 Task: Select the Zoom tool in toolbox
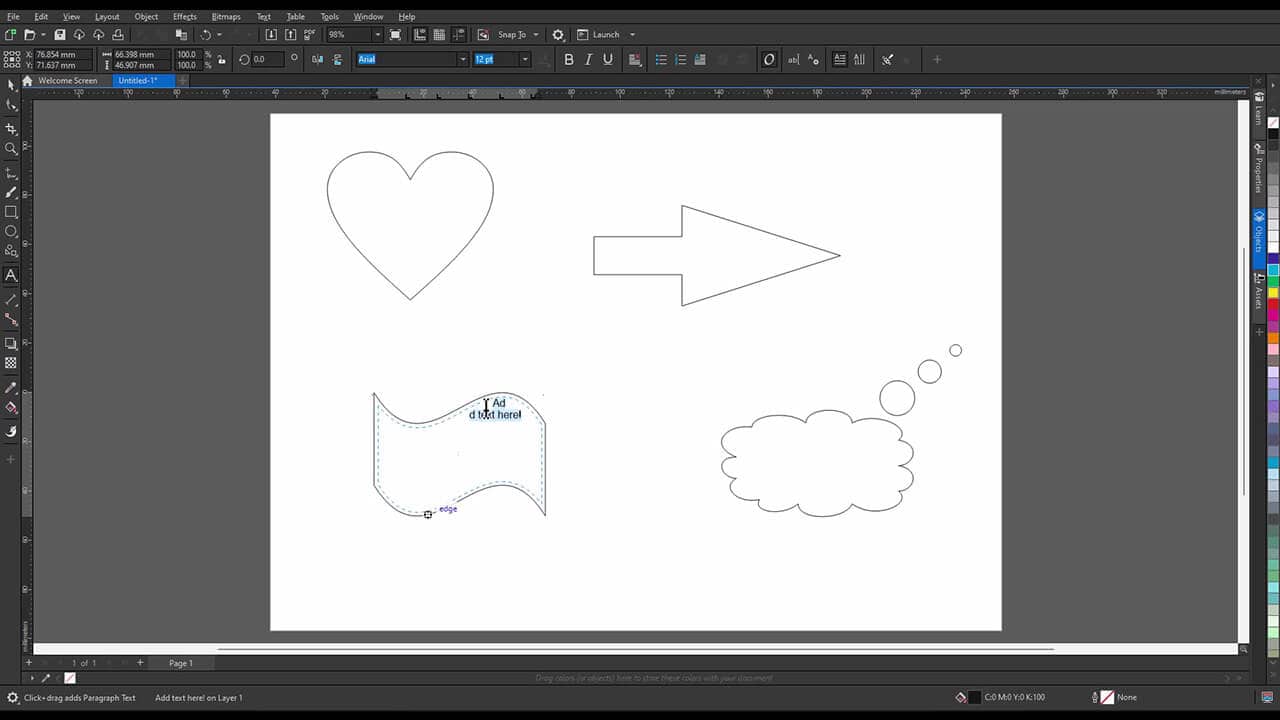pyautogui.click(x=11, y=148)
